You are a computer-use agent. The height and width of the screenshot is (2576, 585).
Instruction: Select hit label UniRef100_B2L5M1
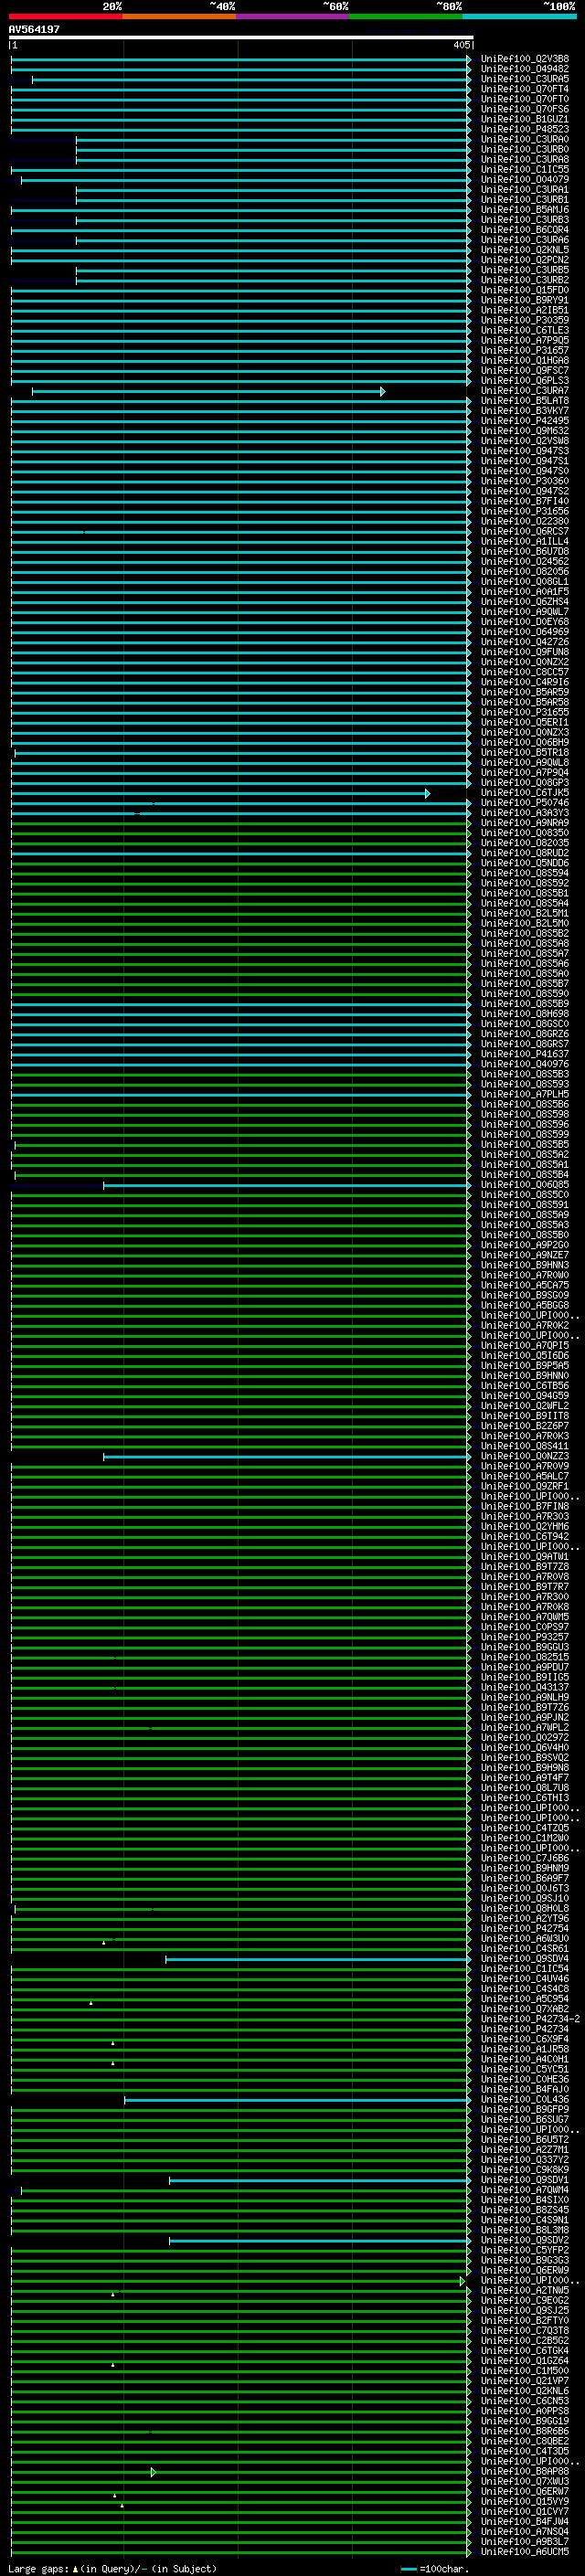click(525, 913)
